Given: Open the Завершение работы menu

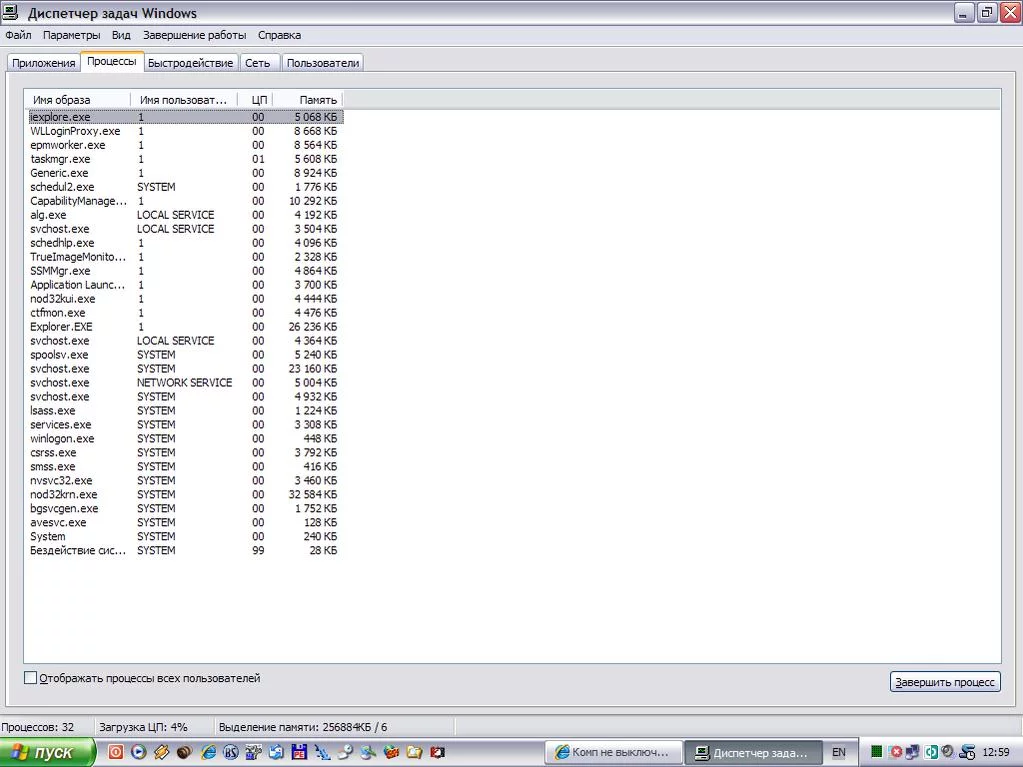Looking at the screenshot, I should (x=194, y=35).
